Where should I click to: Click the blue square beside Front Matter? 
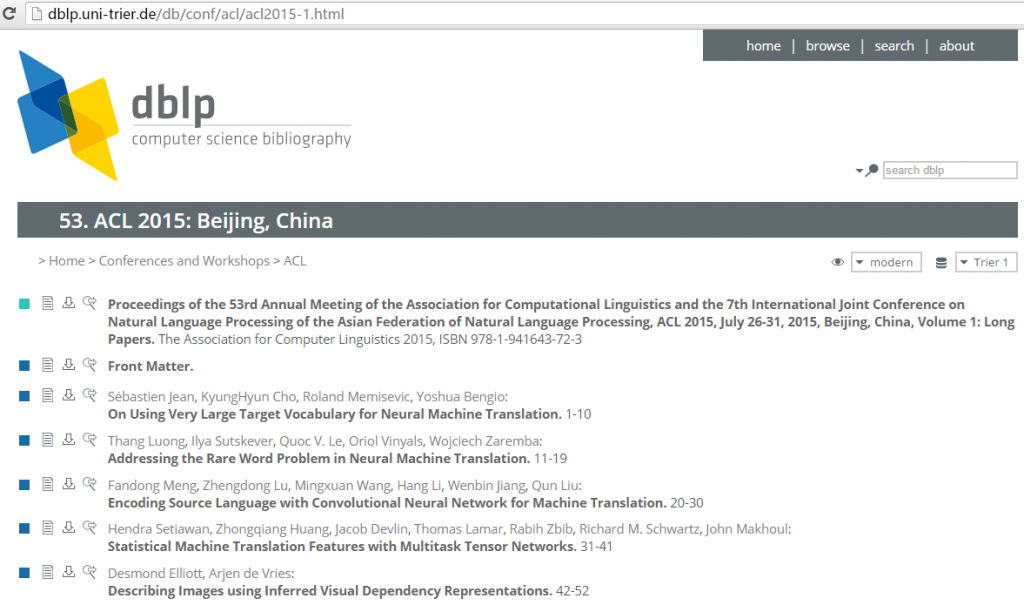pyautogui.click(x=24, y=366)
